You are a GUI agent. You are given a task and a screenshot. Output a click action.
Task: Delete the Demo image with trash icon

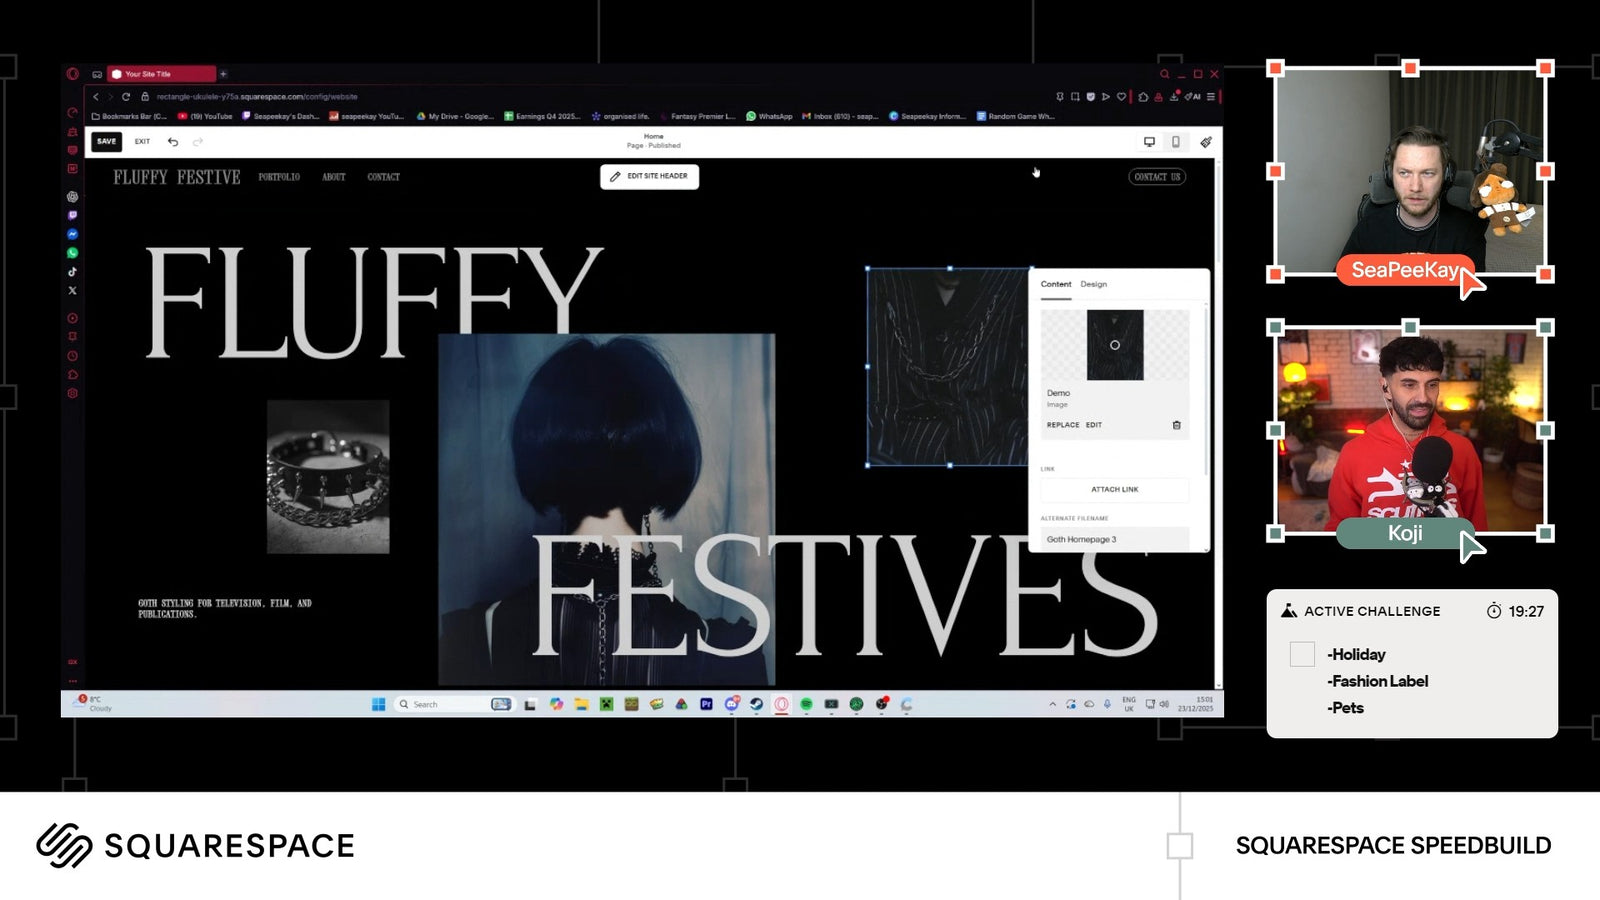tap(1176, 425)
